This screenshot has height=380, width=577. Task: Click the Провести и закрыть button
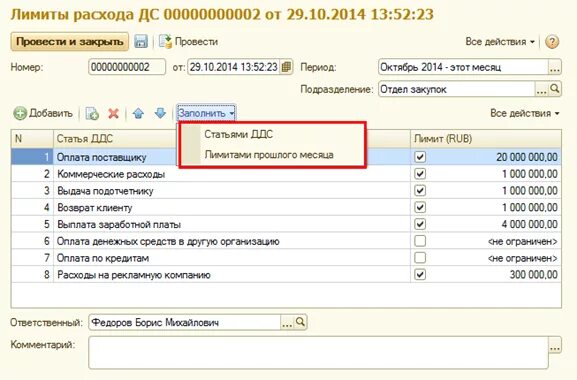pyautogui.click(x=70, y=42)
